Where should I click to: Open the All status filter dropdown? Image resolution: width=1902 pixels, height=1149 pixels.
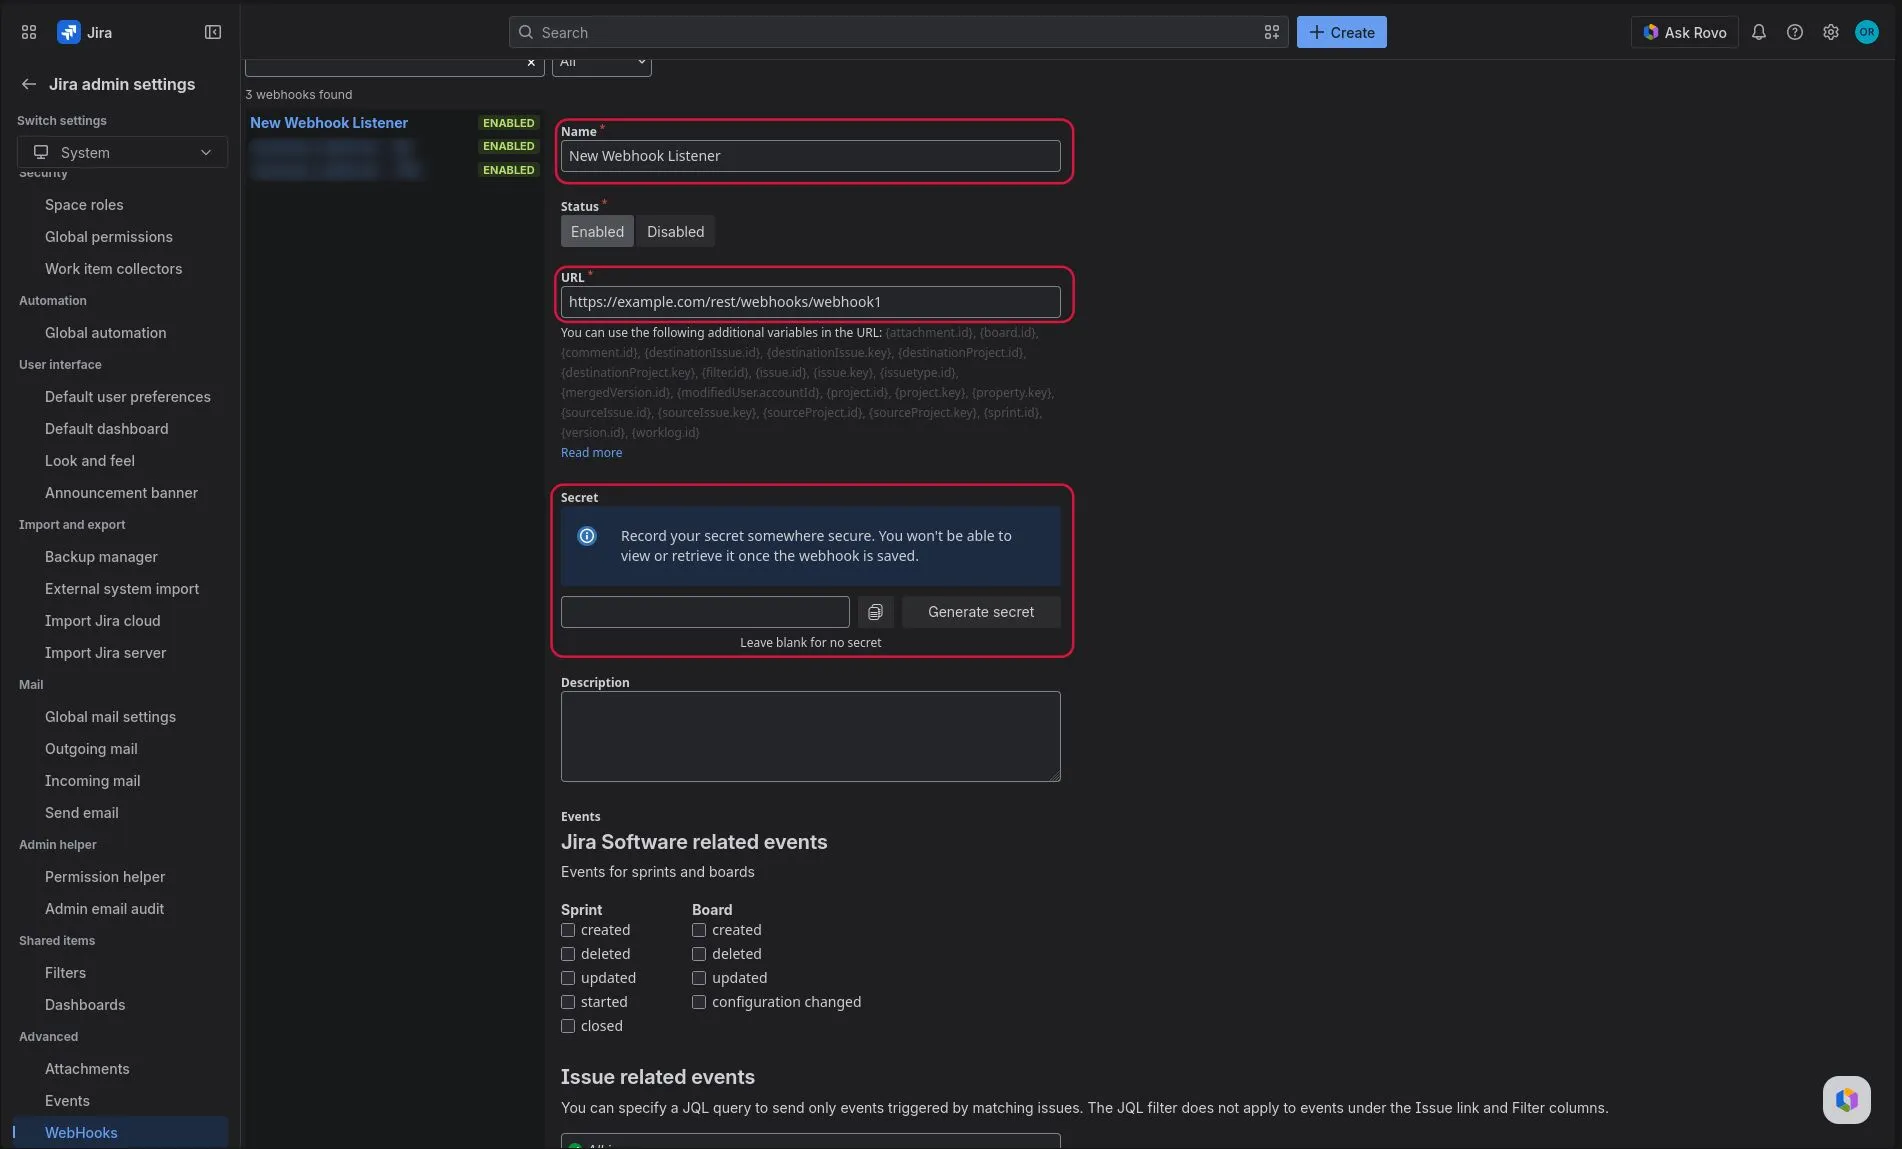601,65
